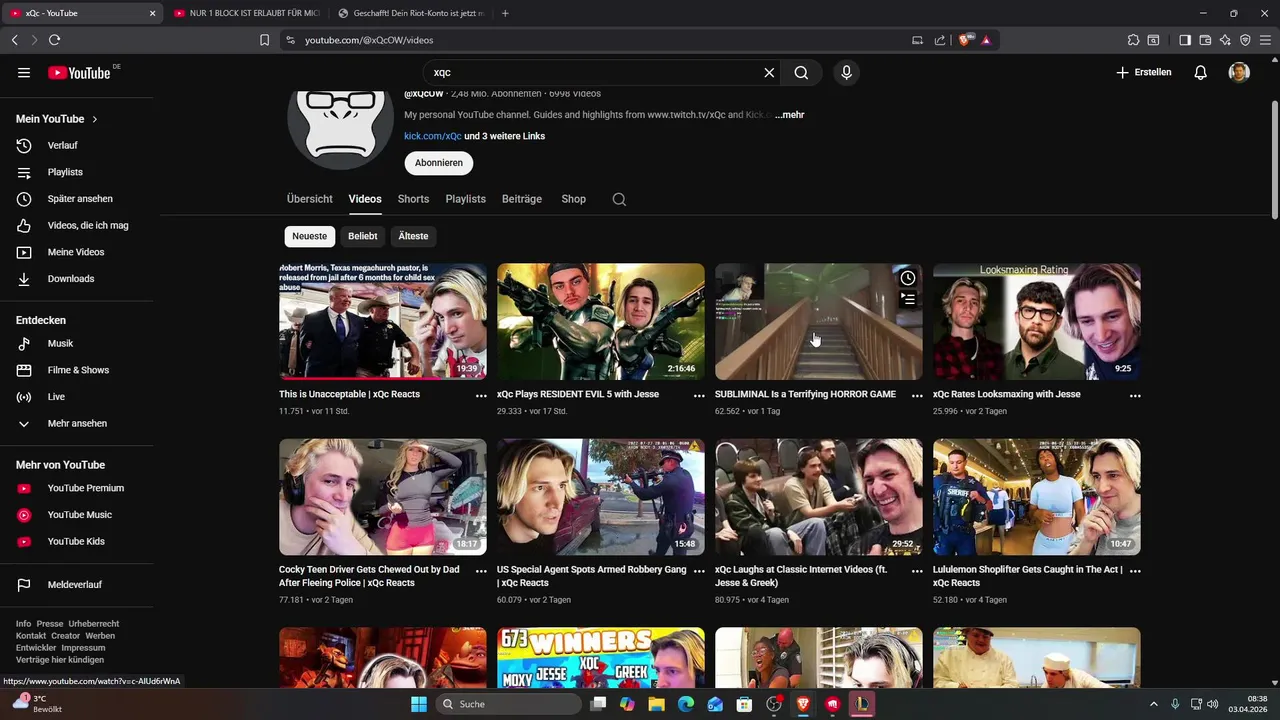Open Filme & Shows in sidebar

[x=77, y=370]
